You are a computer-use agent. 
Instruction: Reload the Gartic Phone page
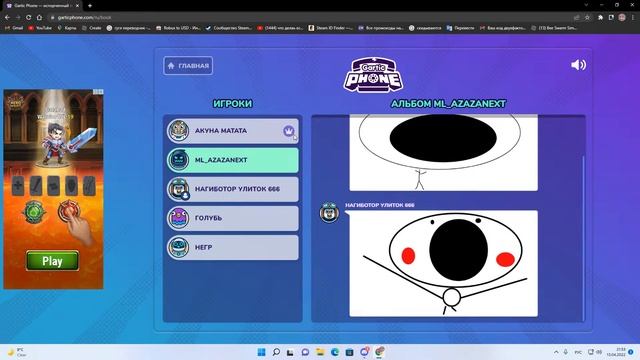click(28, 18)
